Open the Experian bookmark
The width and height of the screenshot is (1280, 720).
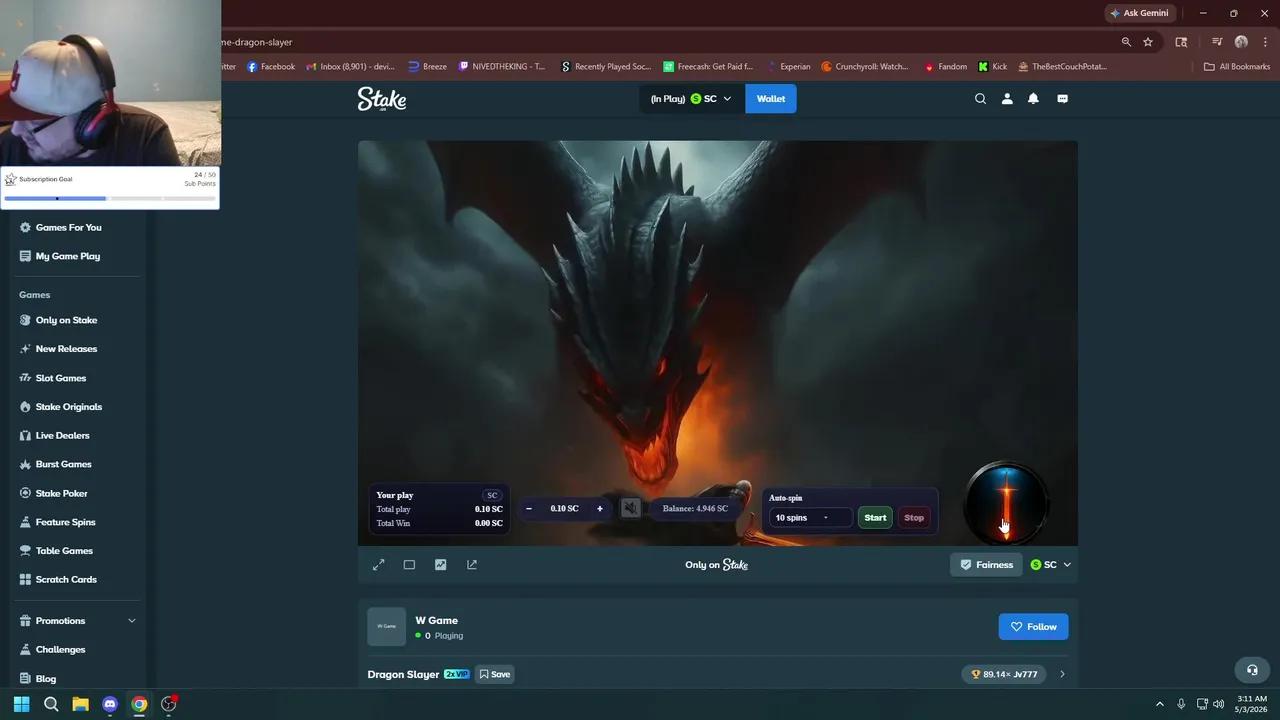788,67
